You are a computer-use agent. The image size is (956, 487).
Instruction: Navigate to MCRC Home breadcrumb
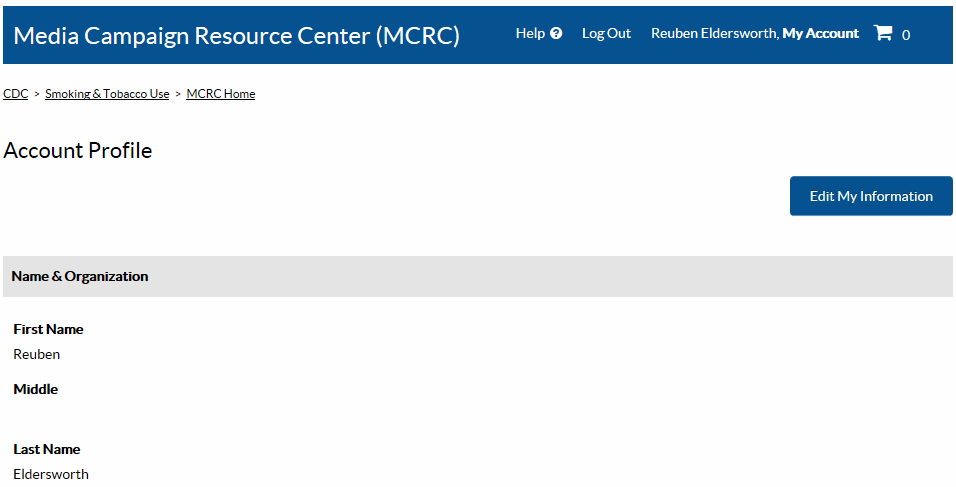(x=221, y=94)
